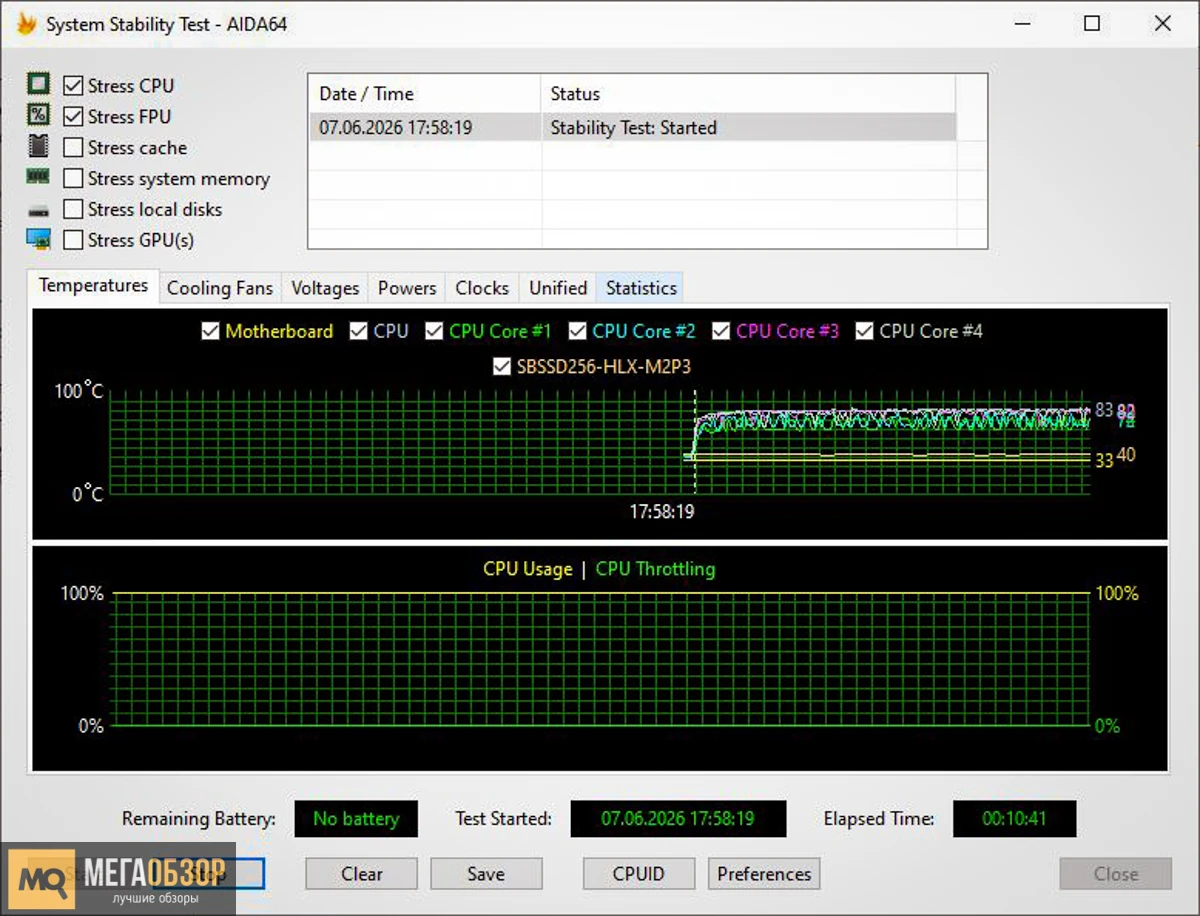Uncheck the Stress FPU checkbox
Screen dimensions: 1200x916
click(73, 117)
